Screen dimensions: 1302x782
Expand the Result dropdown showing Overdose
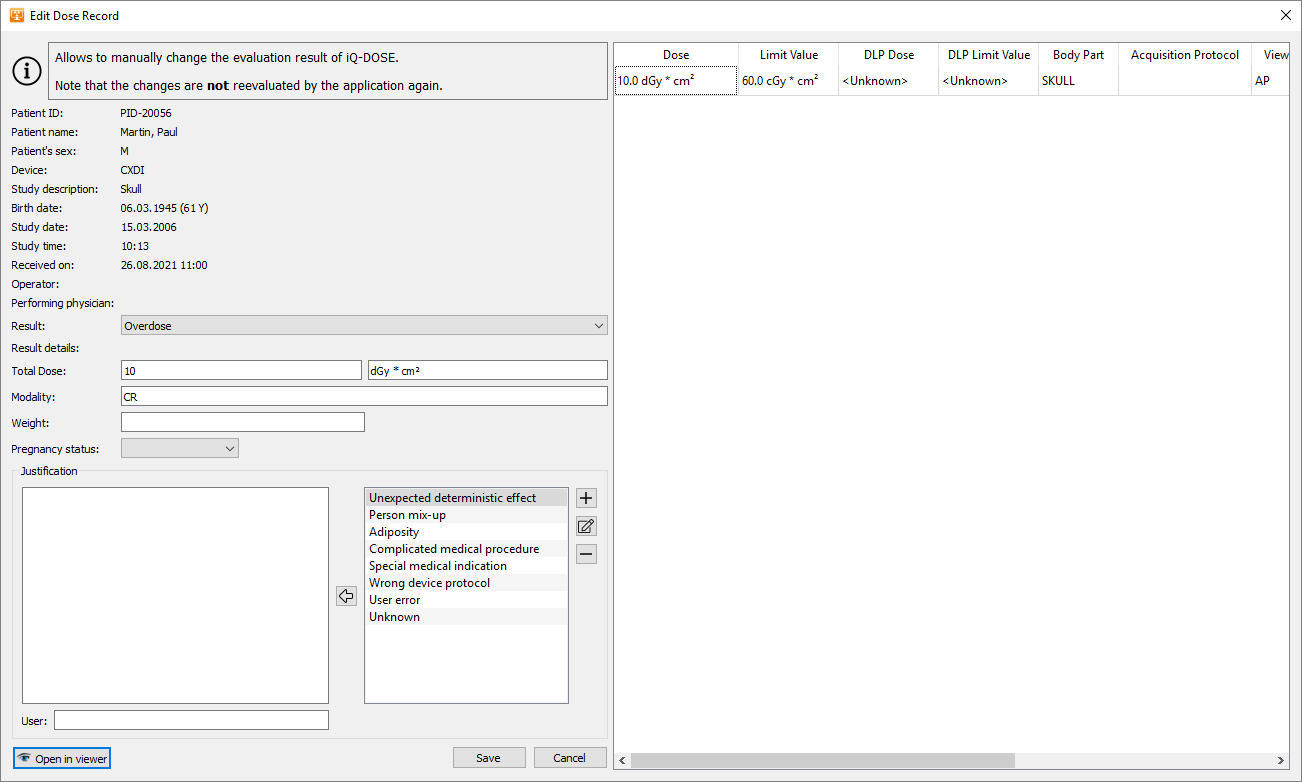click(363, 326)
